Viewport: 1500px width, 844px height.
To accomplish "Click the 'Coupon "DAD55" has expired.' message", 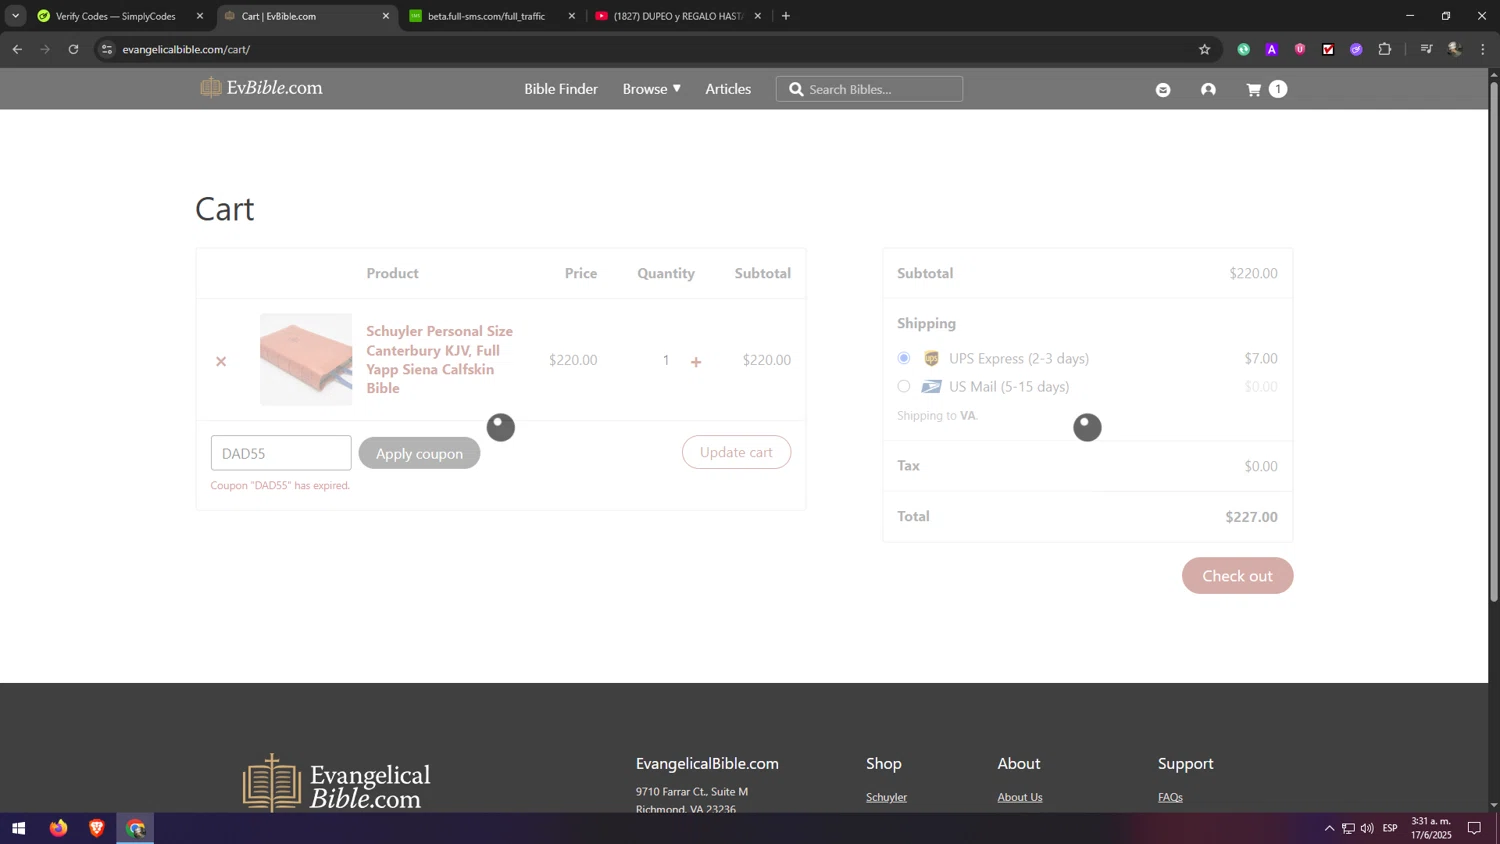I will 280,486.
